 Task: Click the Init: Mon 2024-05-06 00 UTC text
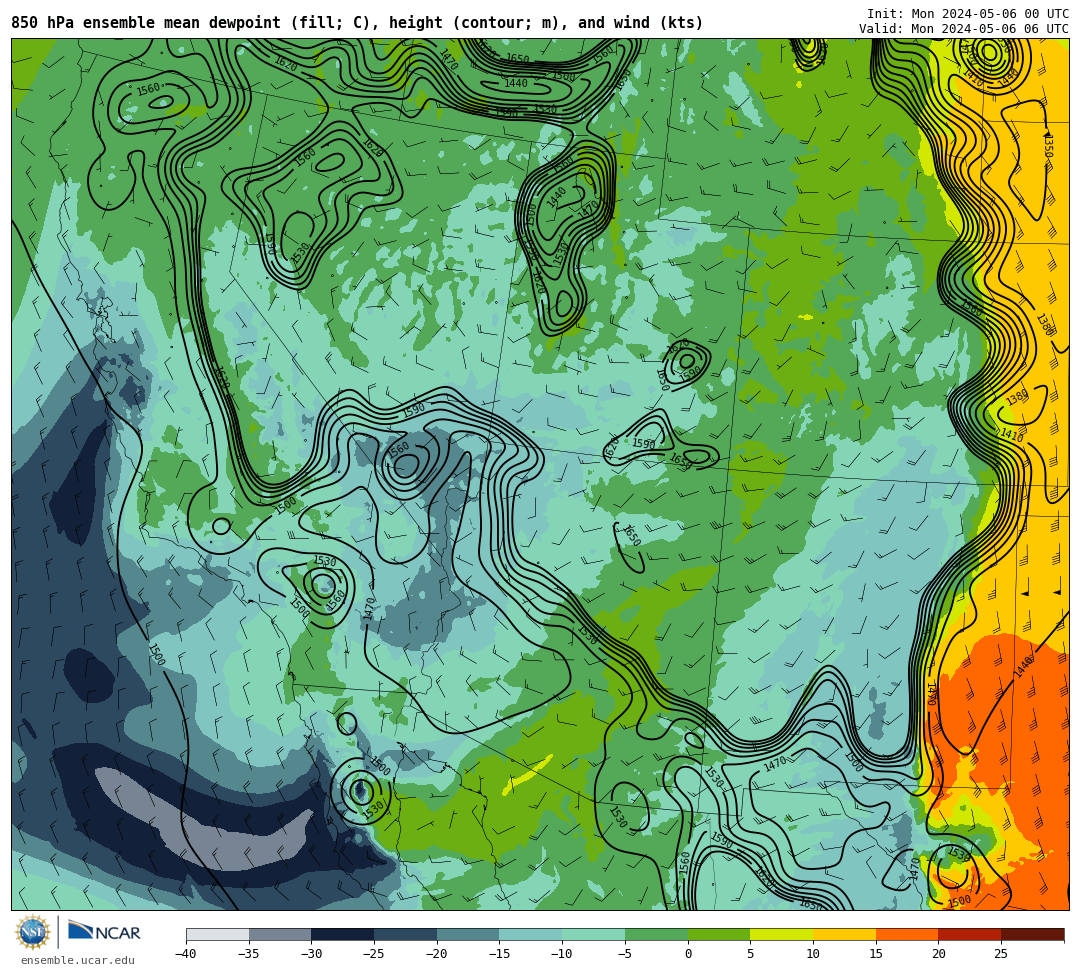pos(968,14)
